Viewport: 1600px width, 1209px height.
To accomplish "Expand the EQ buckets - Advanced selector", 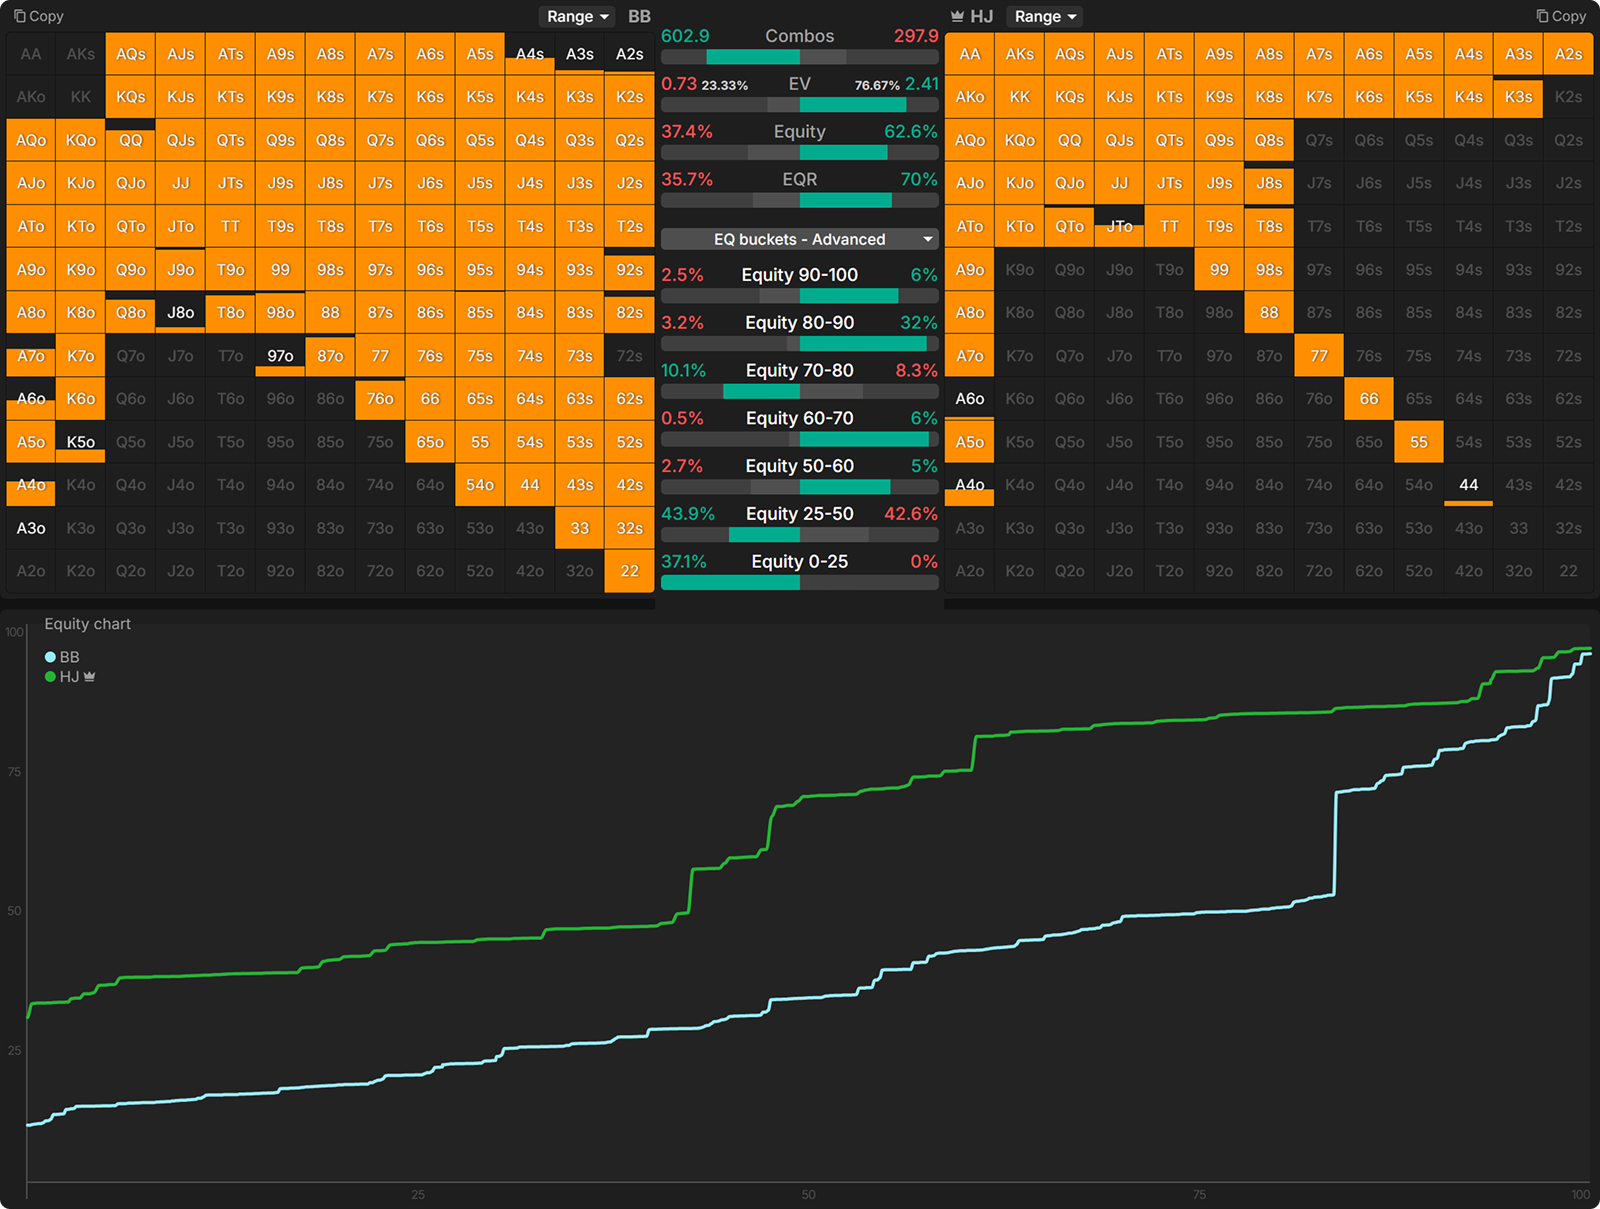I will [798, 239].
